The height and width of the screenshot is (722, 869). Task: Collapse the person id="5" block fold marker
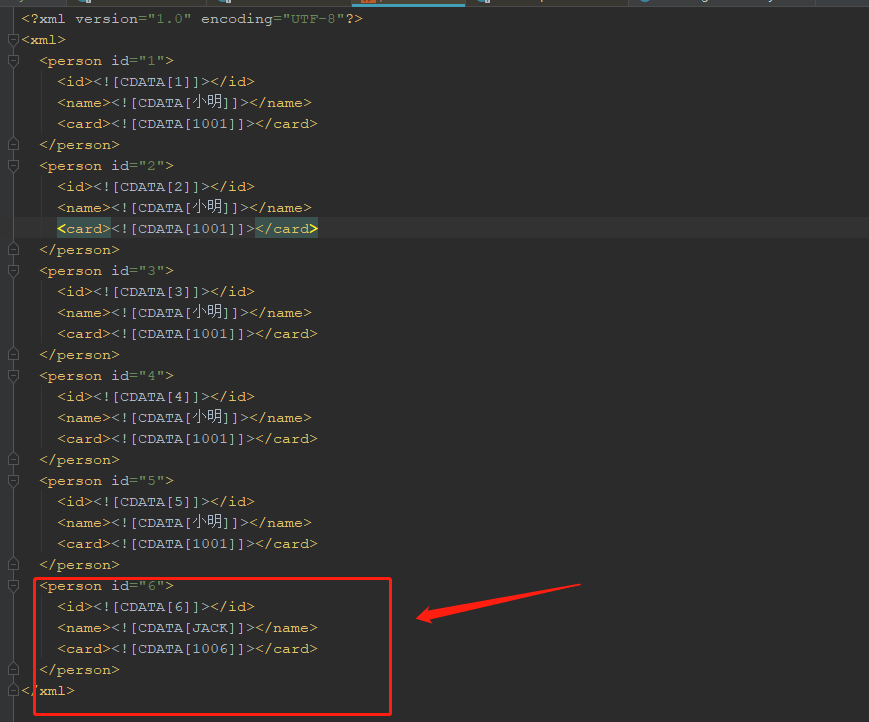pyautogui.click(x=14, y=481)
